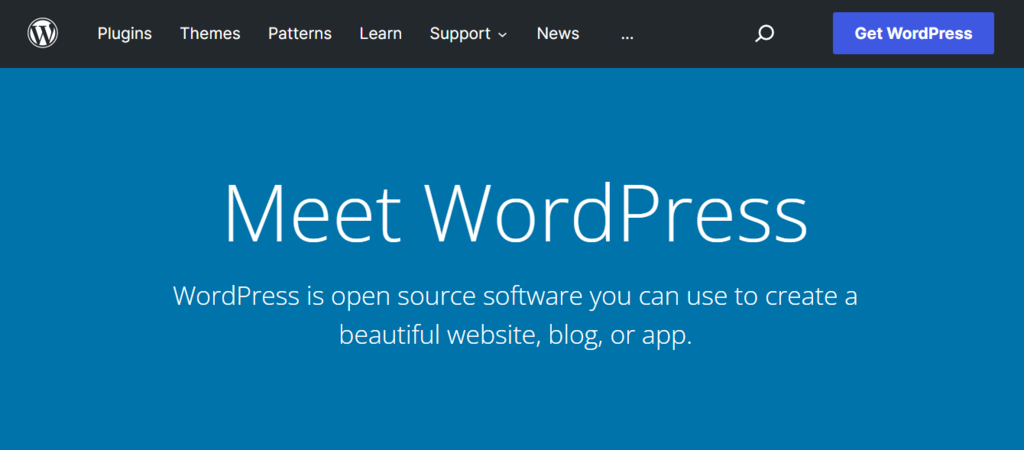Select Patterns in the navigation bar

(x=300, y=34)
